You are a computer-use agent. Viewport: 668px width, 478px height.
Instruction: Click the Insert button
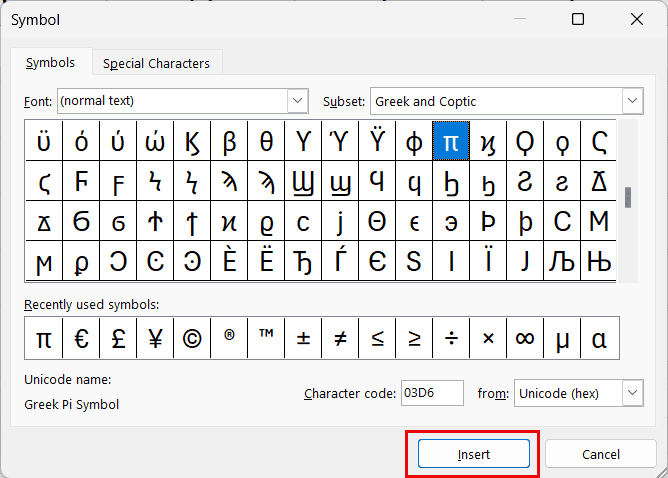(x=473, y=454)
